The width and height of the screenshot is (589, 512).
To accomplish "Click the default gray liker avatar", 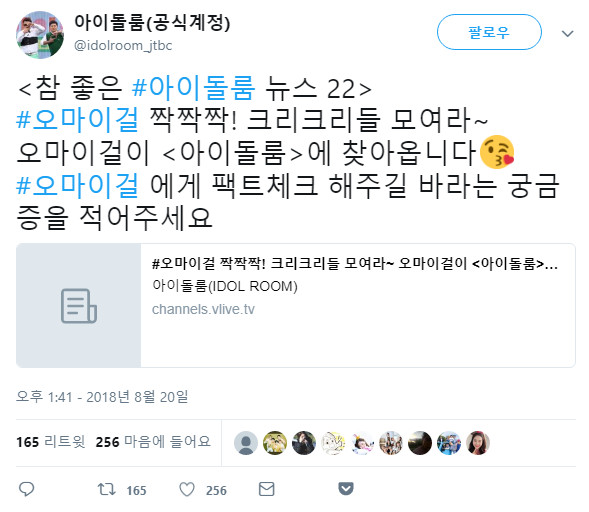I will point(246,443).
